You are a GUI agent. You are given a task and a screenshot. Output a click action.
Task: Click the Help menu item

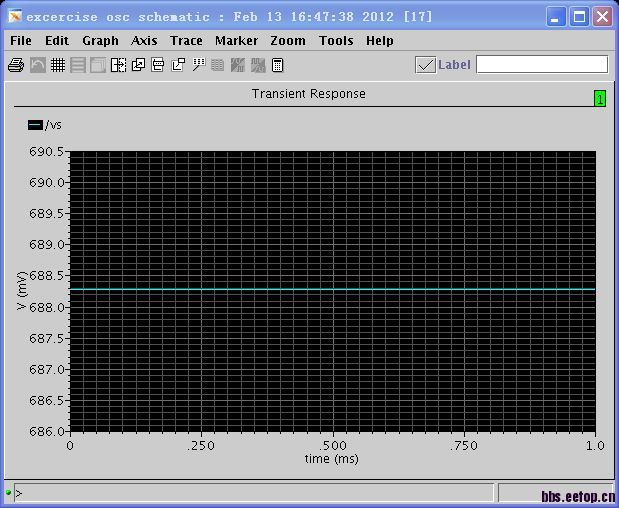pos(379,41)
